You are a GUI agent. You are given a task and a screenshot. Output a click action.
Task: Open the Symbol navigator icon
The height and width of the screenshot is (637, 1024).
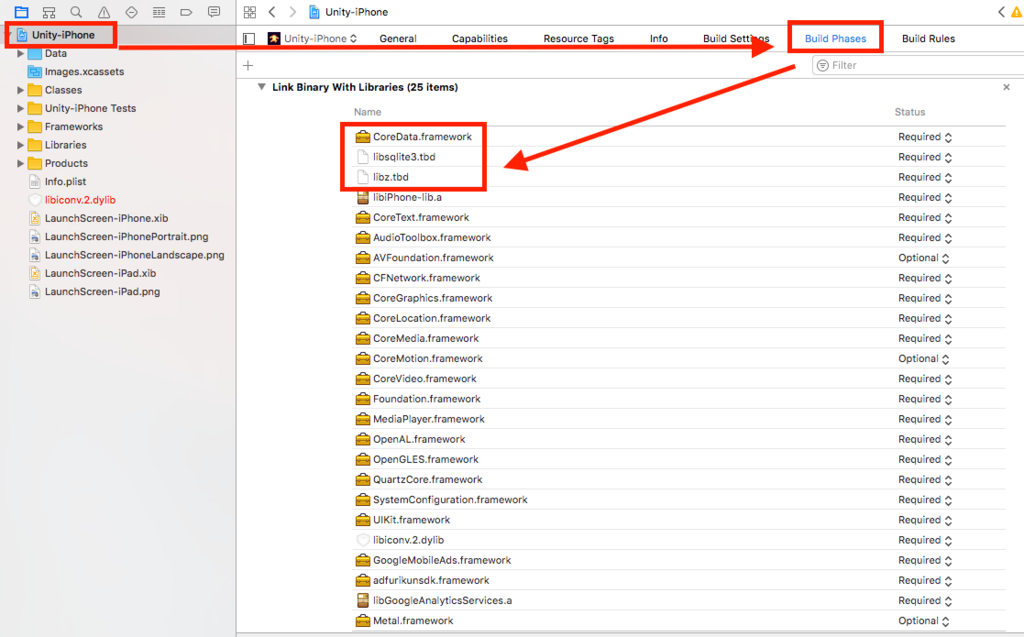click(x=48, y=12)
